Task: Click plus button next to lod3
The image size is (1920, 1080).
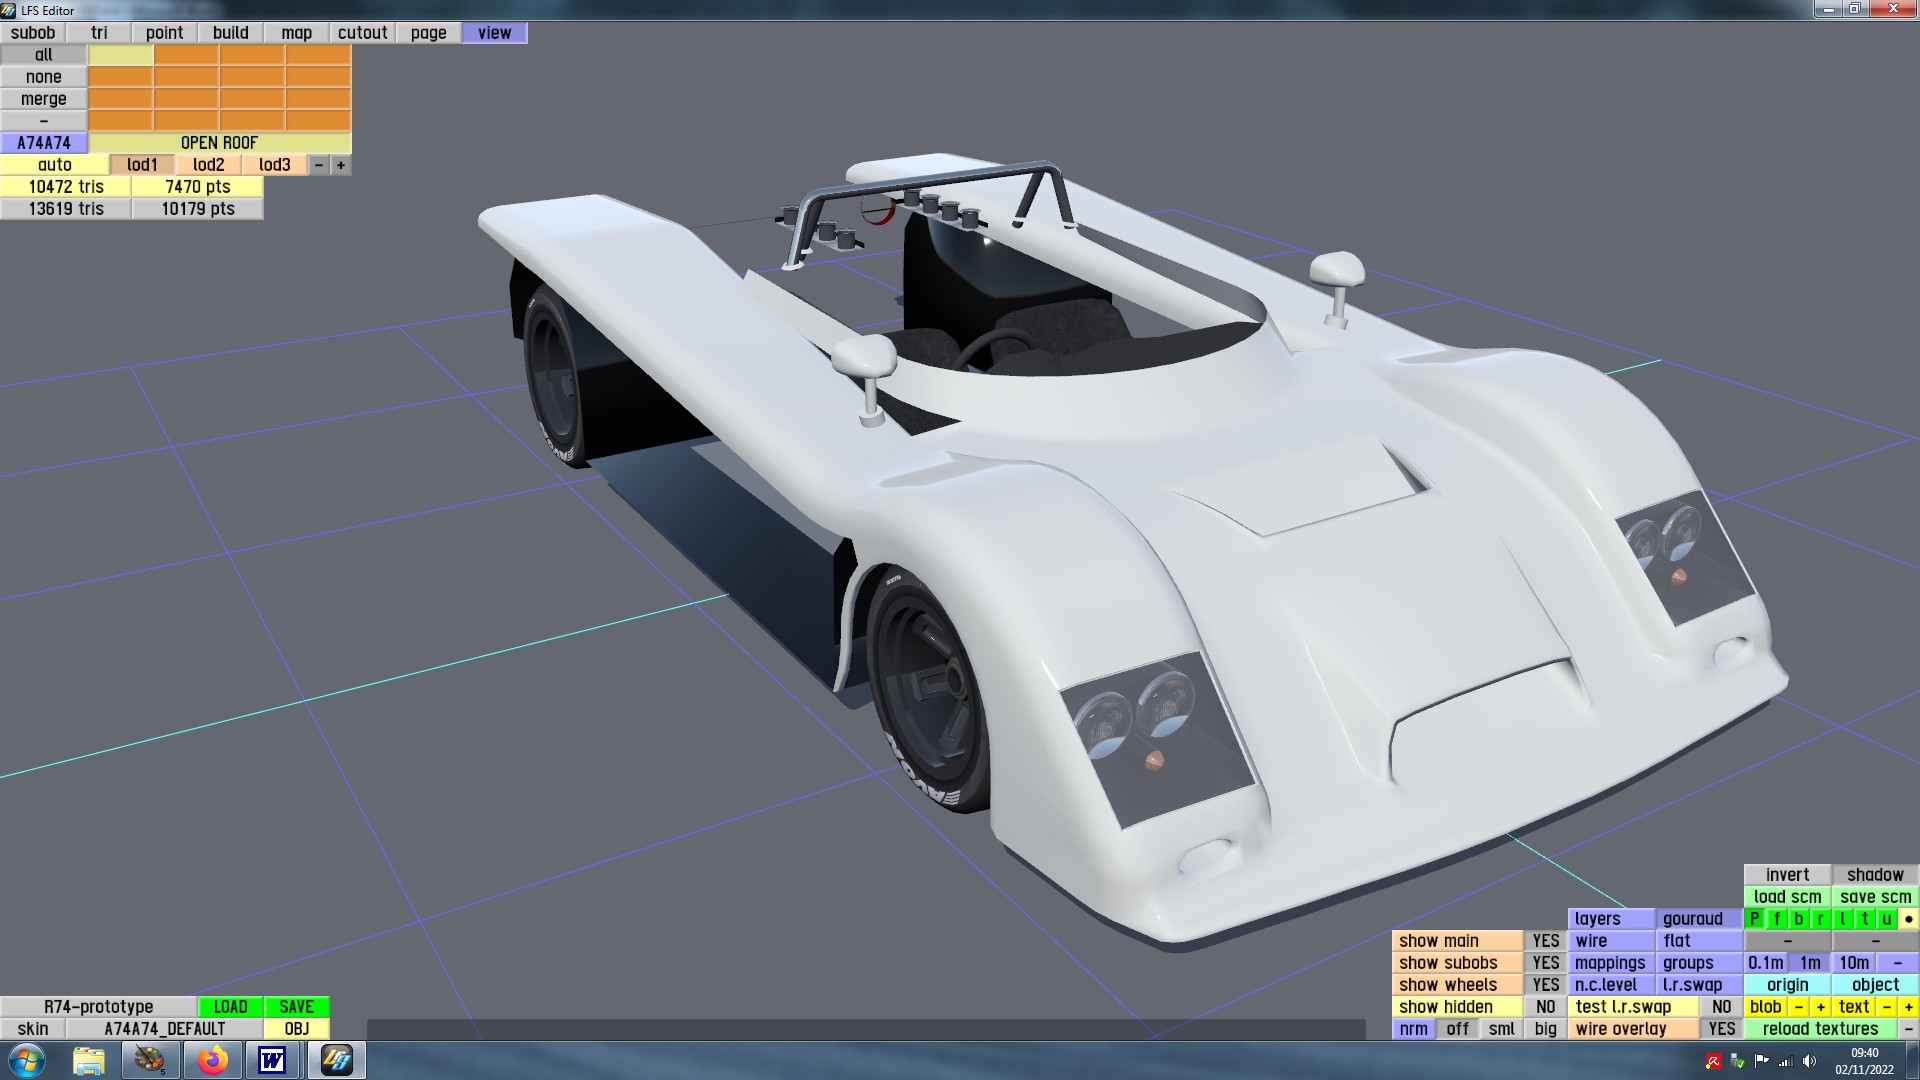Action: click(x=341, y=165)
